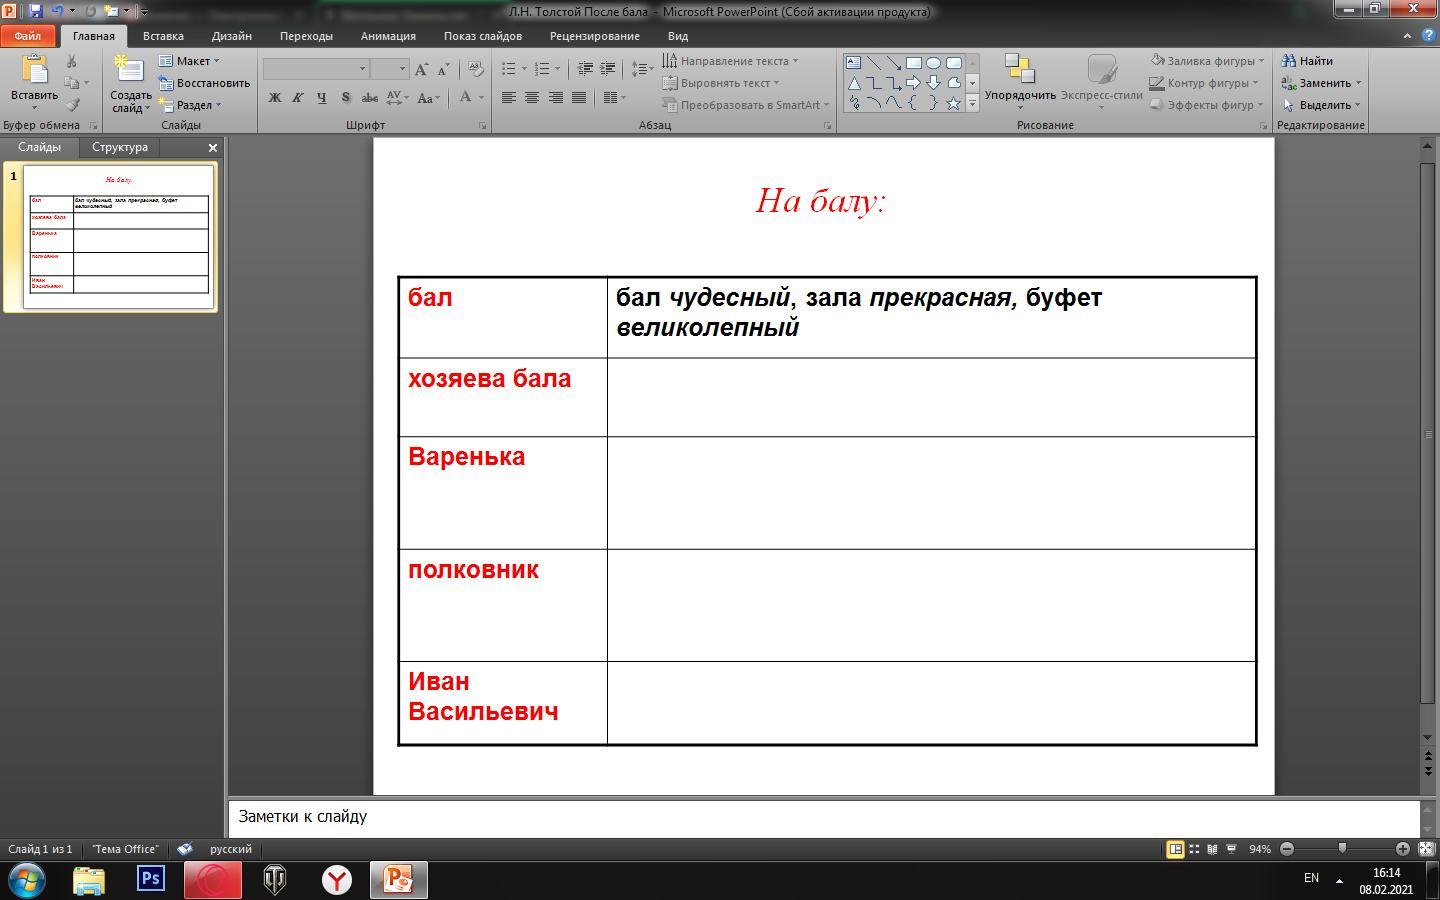This screenshot has width=1440, height=900.
Task: Click the Clear Formatting eraser icon
Action: click(476, 69)
